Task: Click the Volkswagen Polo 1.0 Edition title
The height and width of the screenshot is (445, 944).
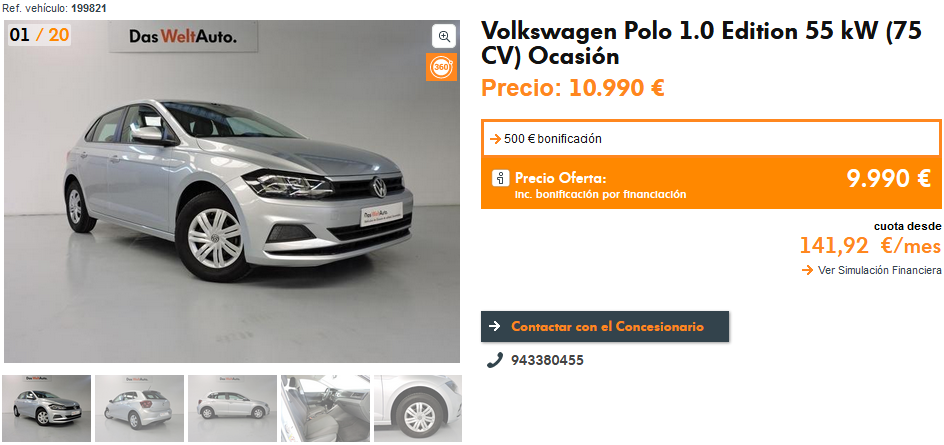Action: [x=701, y=43]
